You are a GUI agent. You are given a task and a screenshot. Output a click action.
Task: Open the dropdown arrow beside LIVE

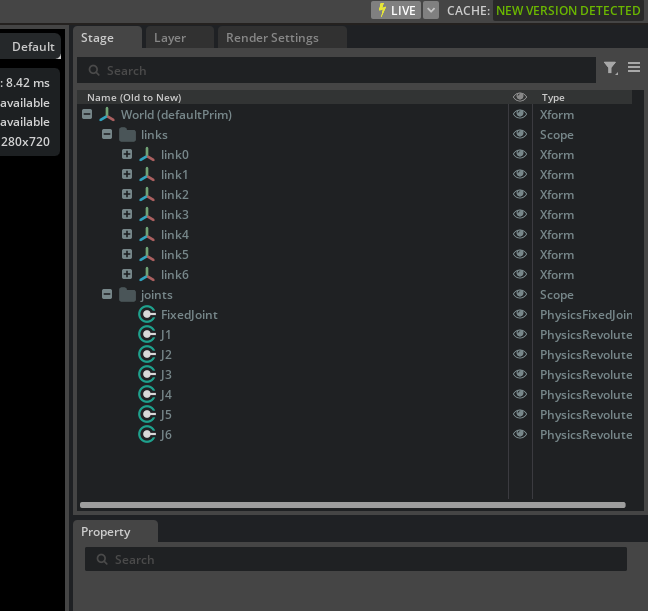(431, 10)
